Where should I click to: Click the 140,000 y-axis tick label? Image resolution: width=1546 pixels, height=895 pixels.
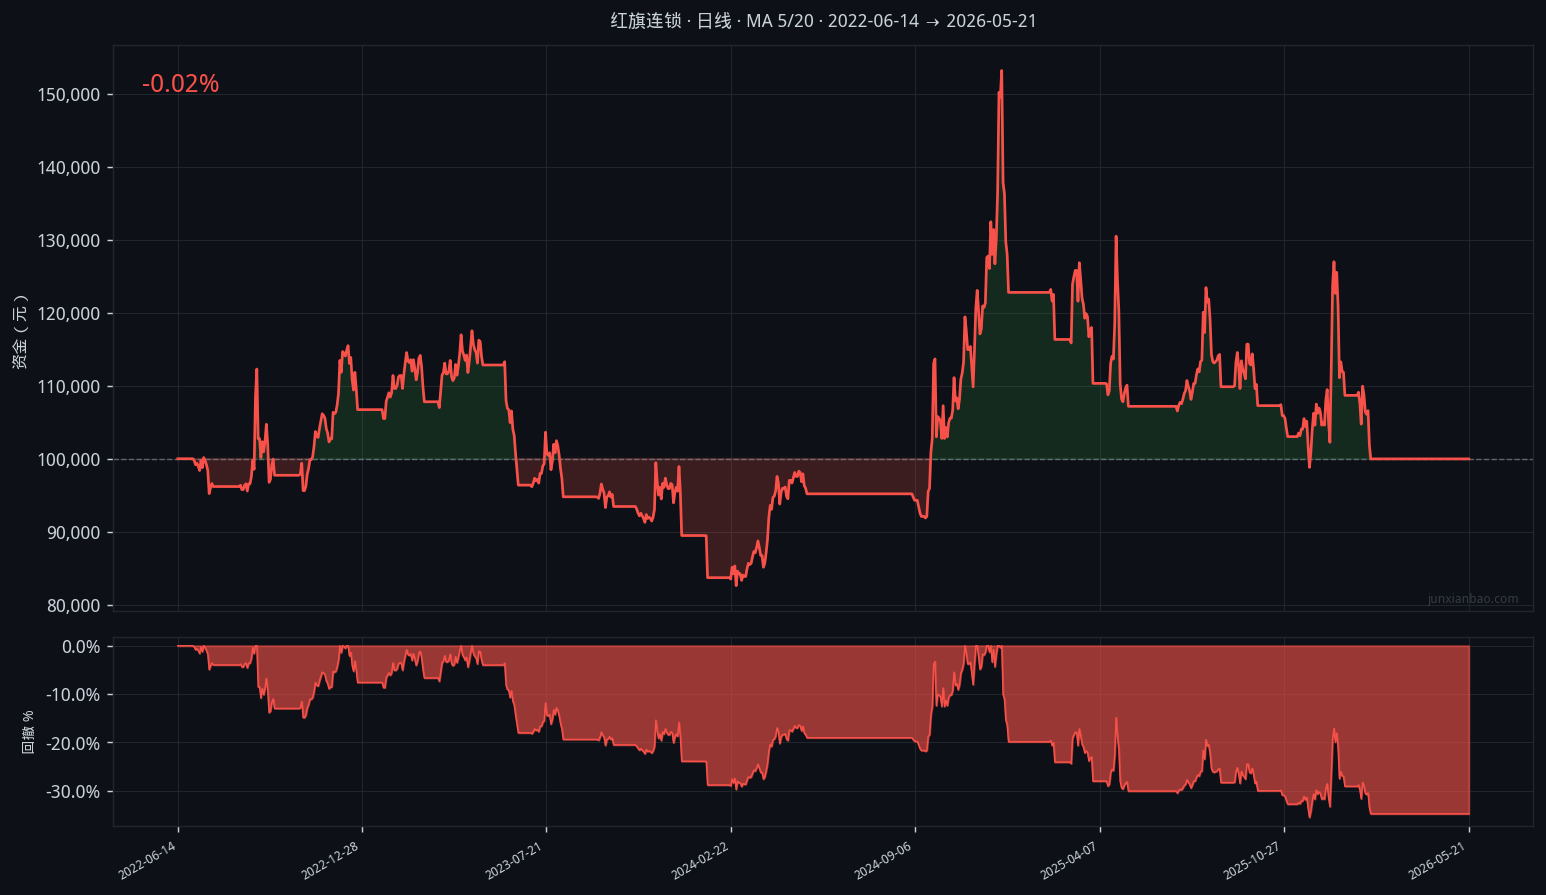(69, 168)
